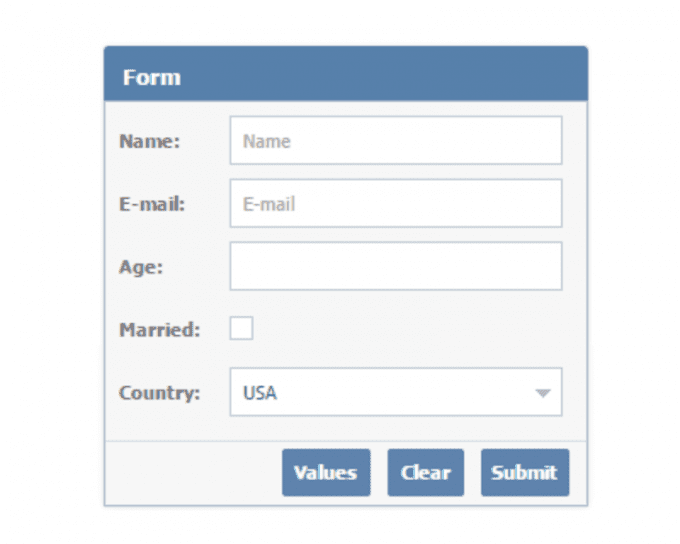Image resolution: width=680 pixels, height=544 pixels.
Task: Click the "Married:" label text
Action: 159,330
